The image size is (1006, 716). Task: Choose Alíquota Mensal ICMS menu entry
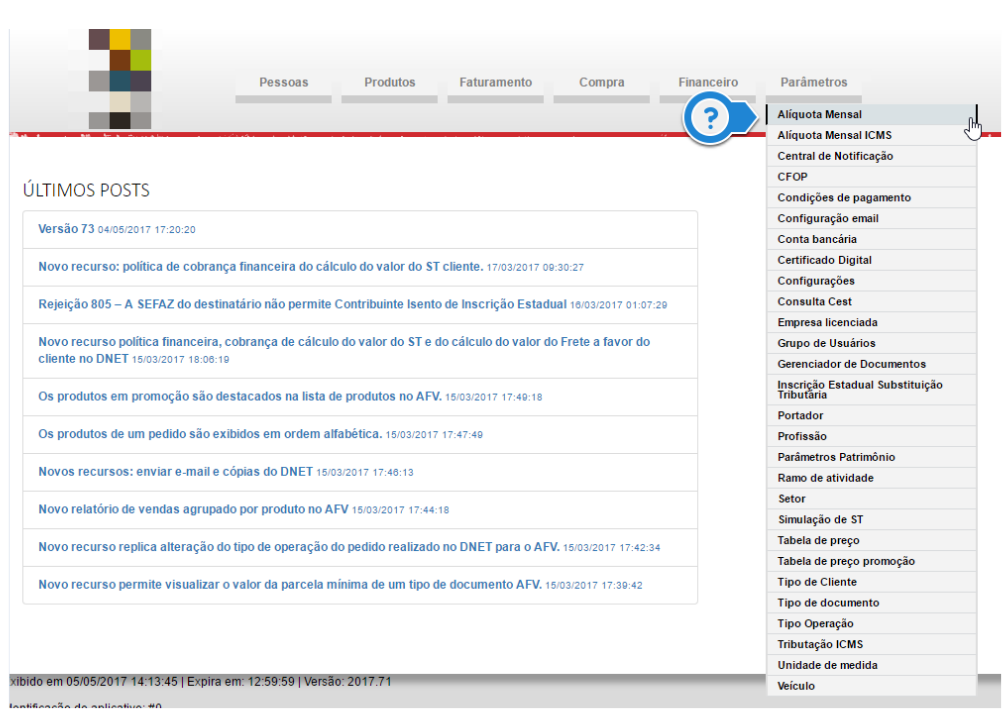(834, 135)
